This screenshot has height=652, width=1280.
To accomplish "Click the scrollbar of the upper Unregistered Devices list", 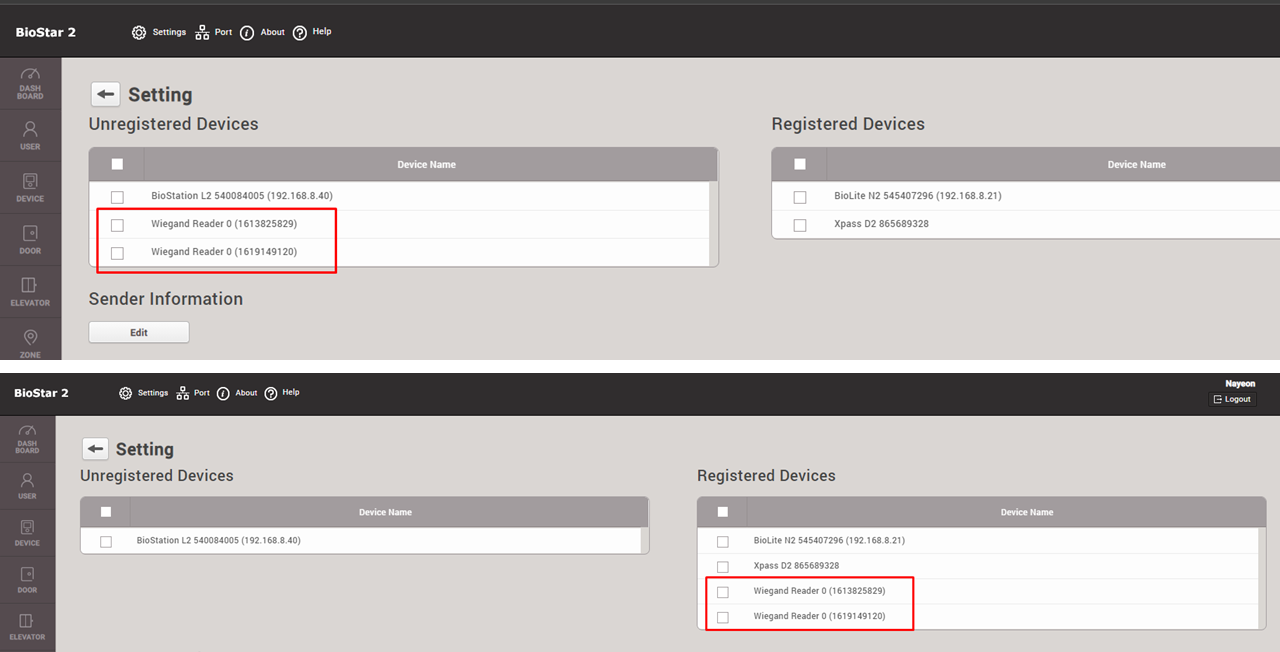I will click(713, 224).
